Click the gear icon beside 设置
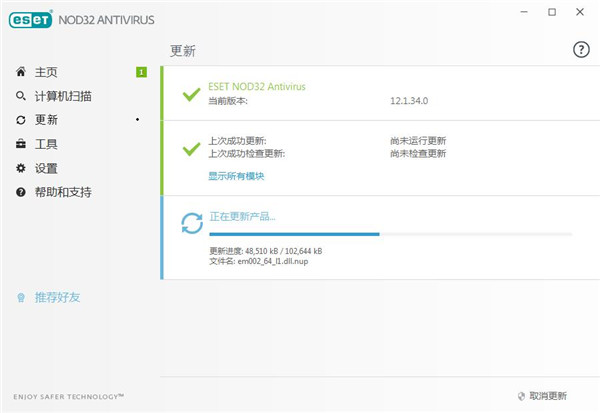Viewport: 600px width, 413px height. tap(21, 168)
